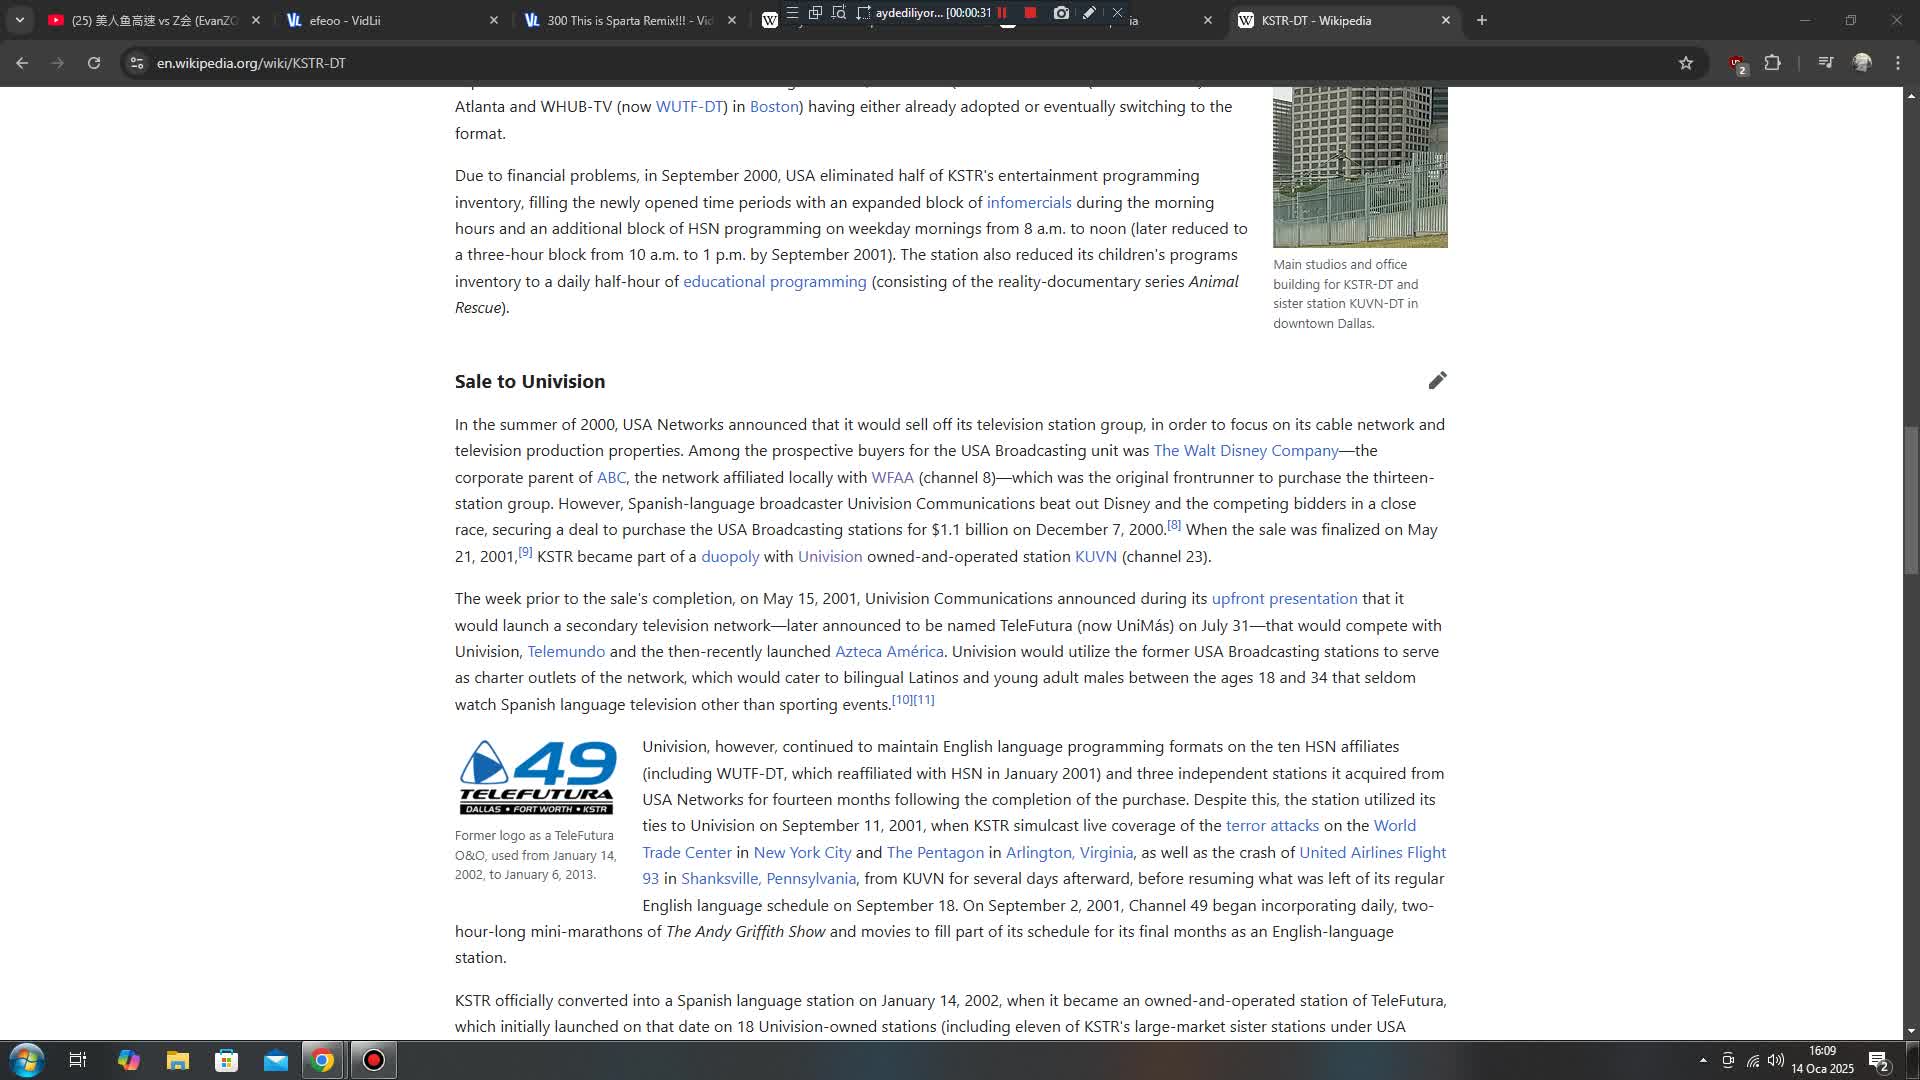
Task: Open The Pentagon link
Action: tap(935, 853)
